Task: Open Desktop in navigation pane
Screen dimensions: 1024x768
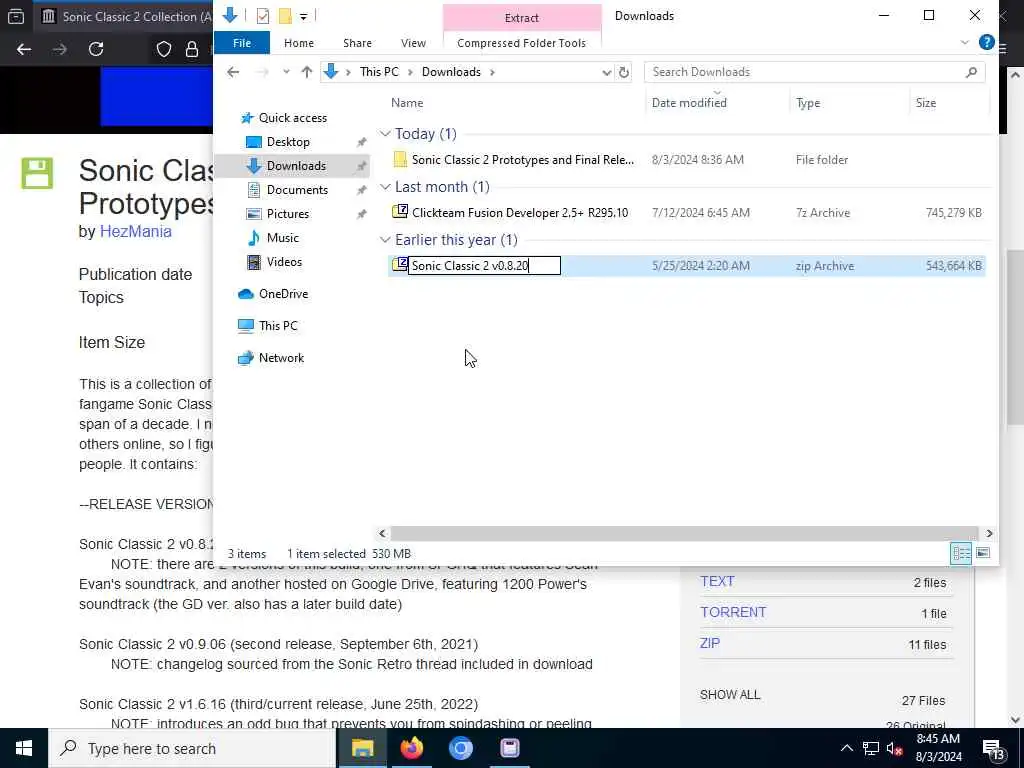Action: 288,142
